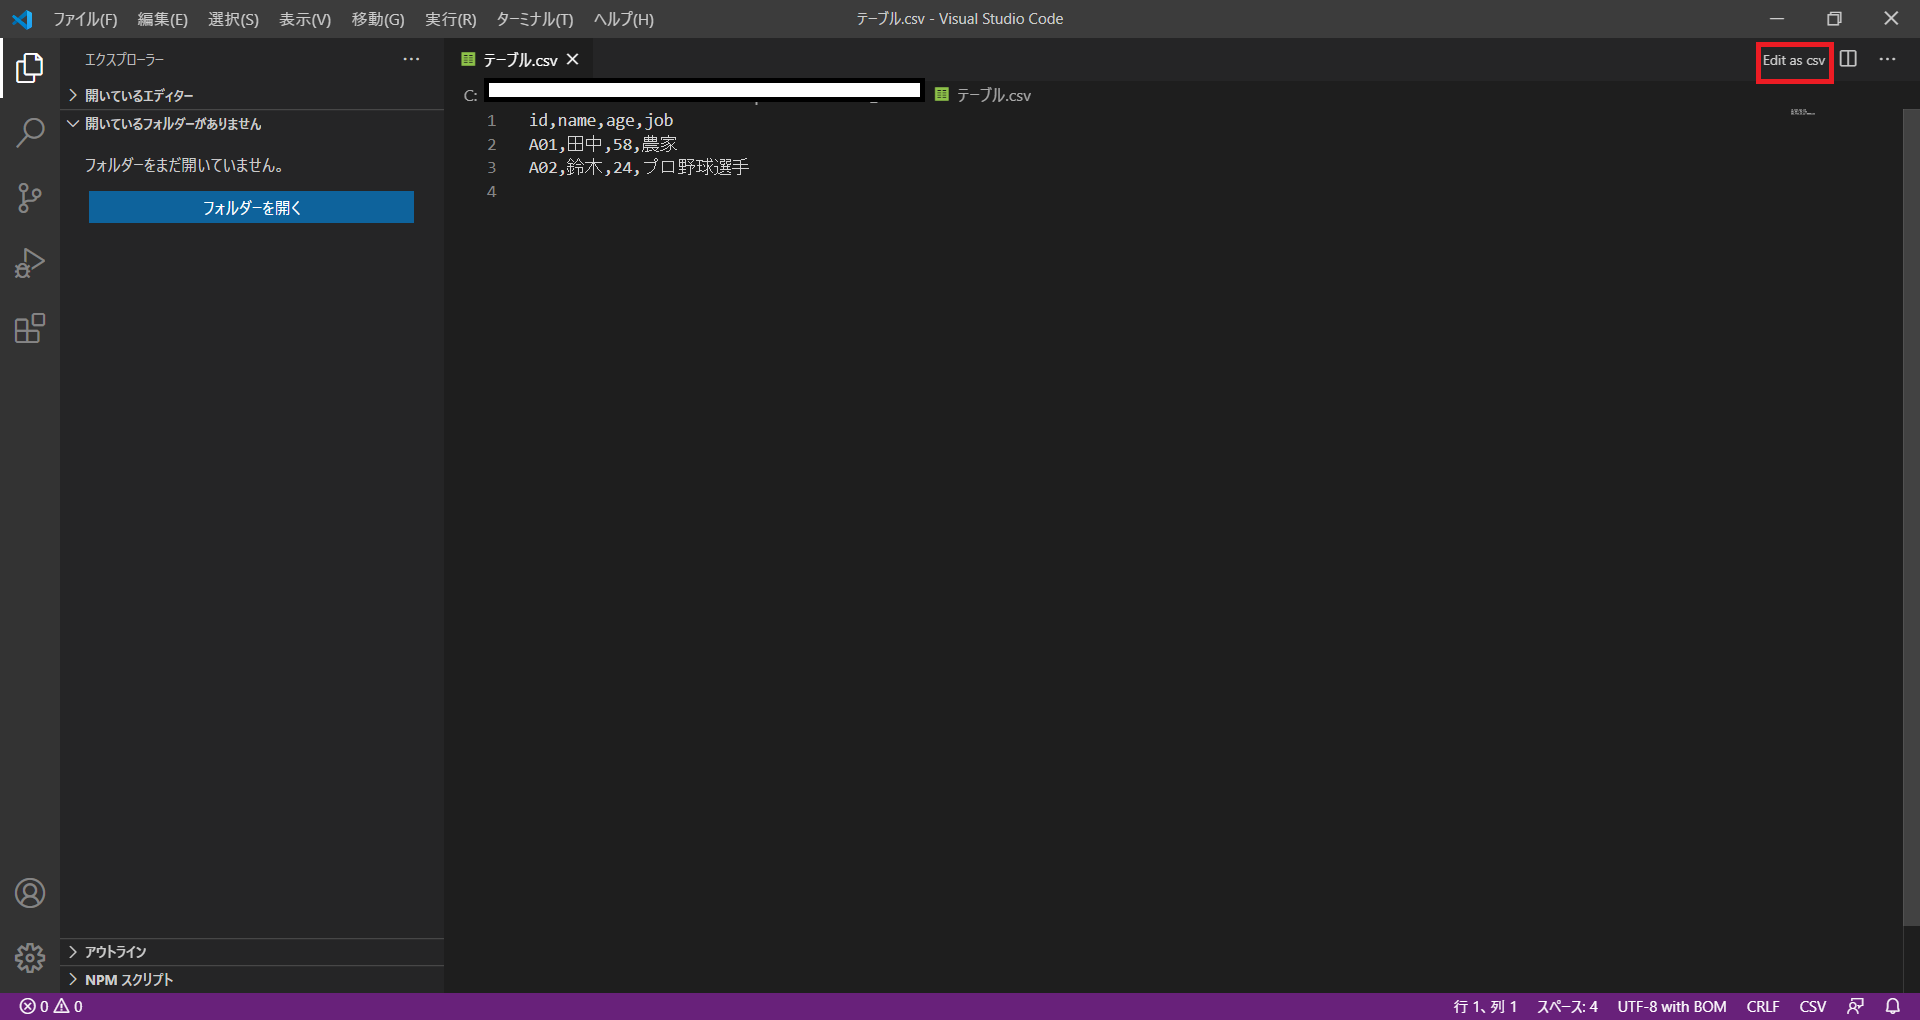This screenshot has height=1020, width=1920.
Task: Open the ターミナル(T) menu
Action: [535, 19]
